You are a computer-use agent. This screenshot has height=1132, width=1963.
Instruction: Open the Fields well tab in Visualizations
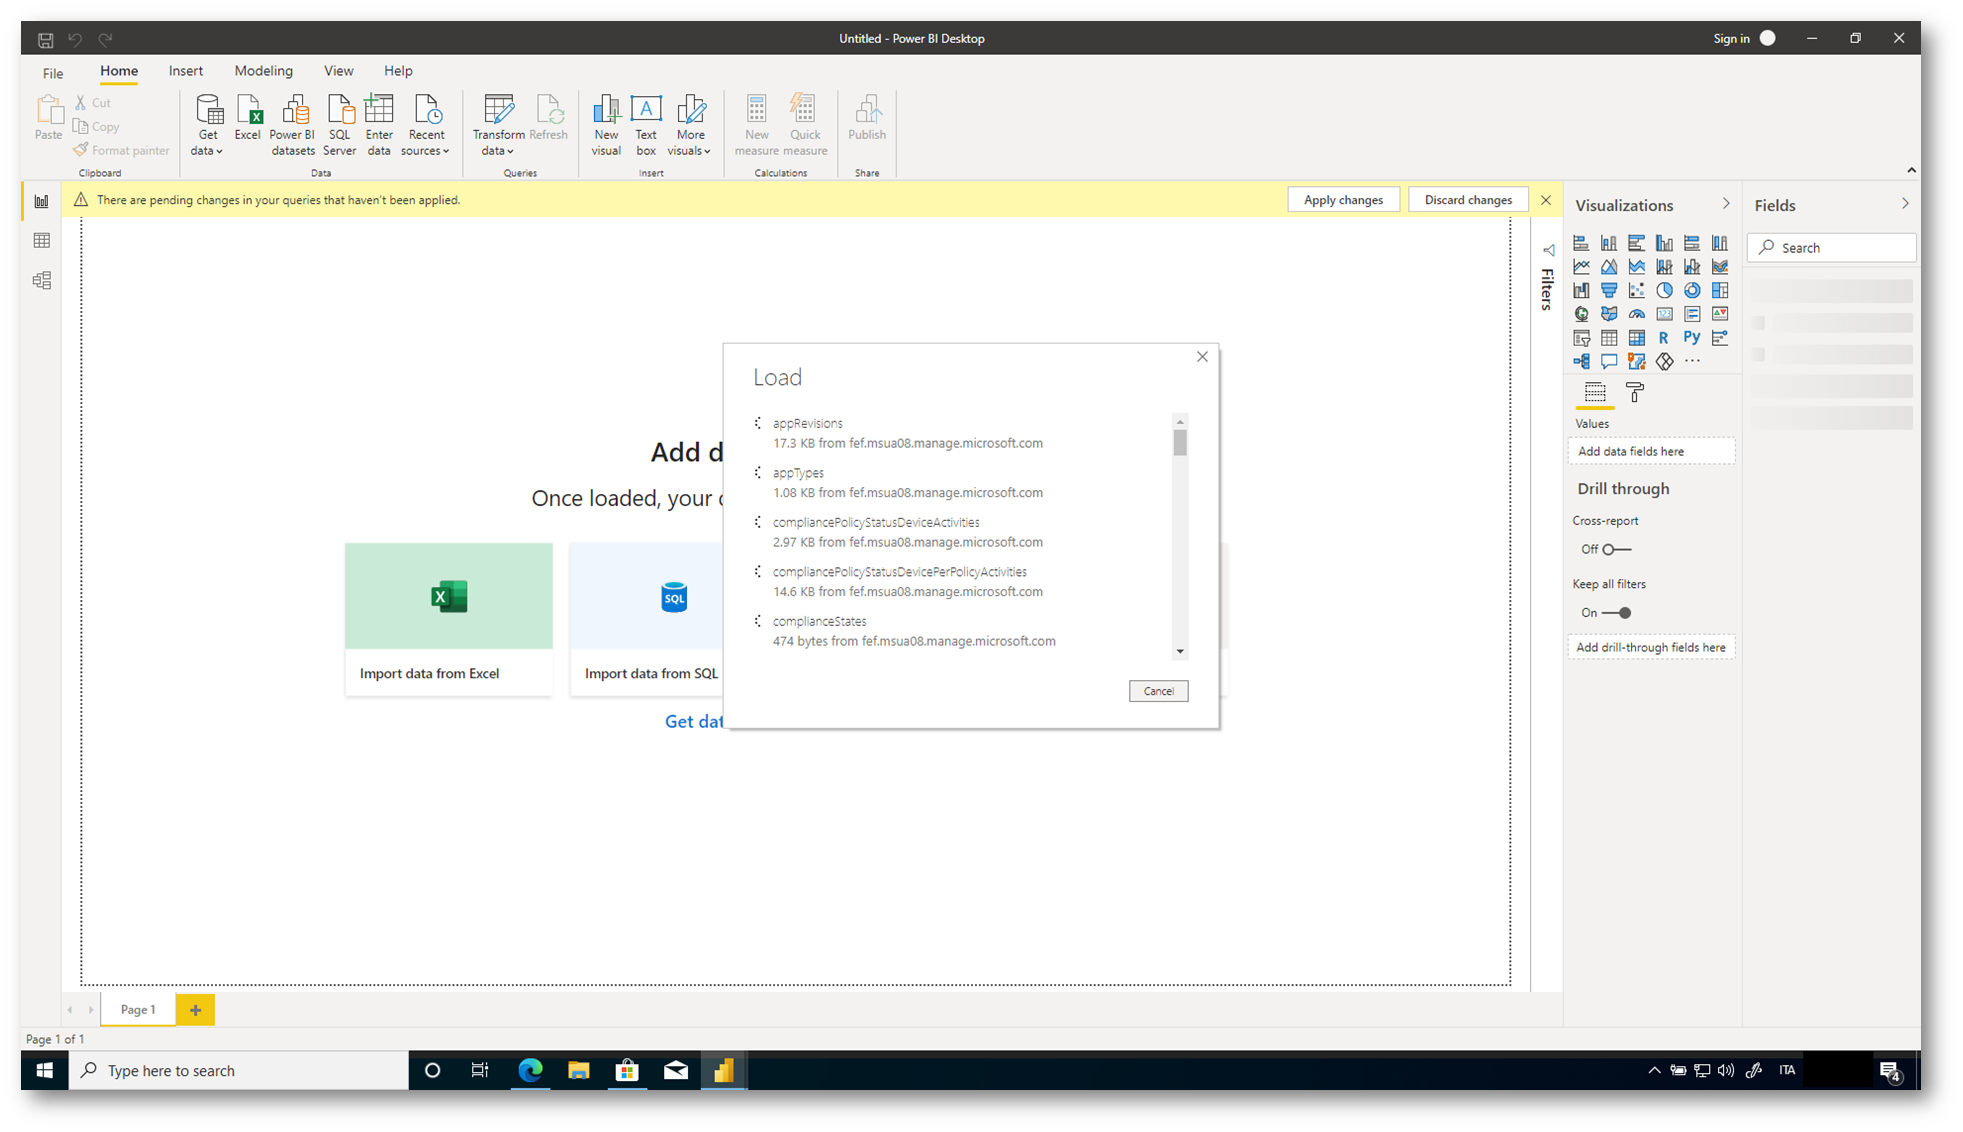pyautogui.click(x=1595, y=393)
